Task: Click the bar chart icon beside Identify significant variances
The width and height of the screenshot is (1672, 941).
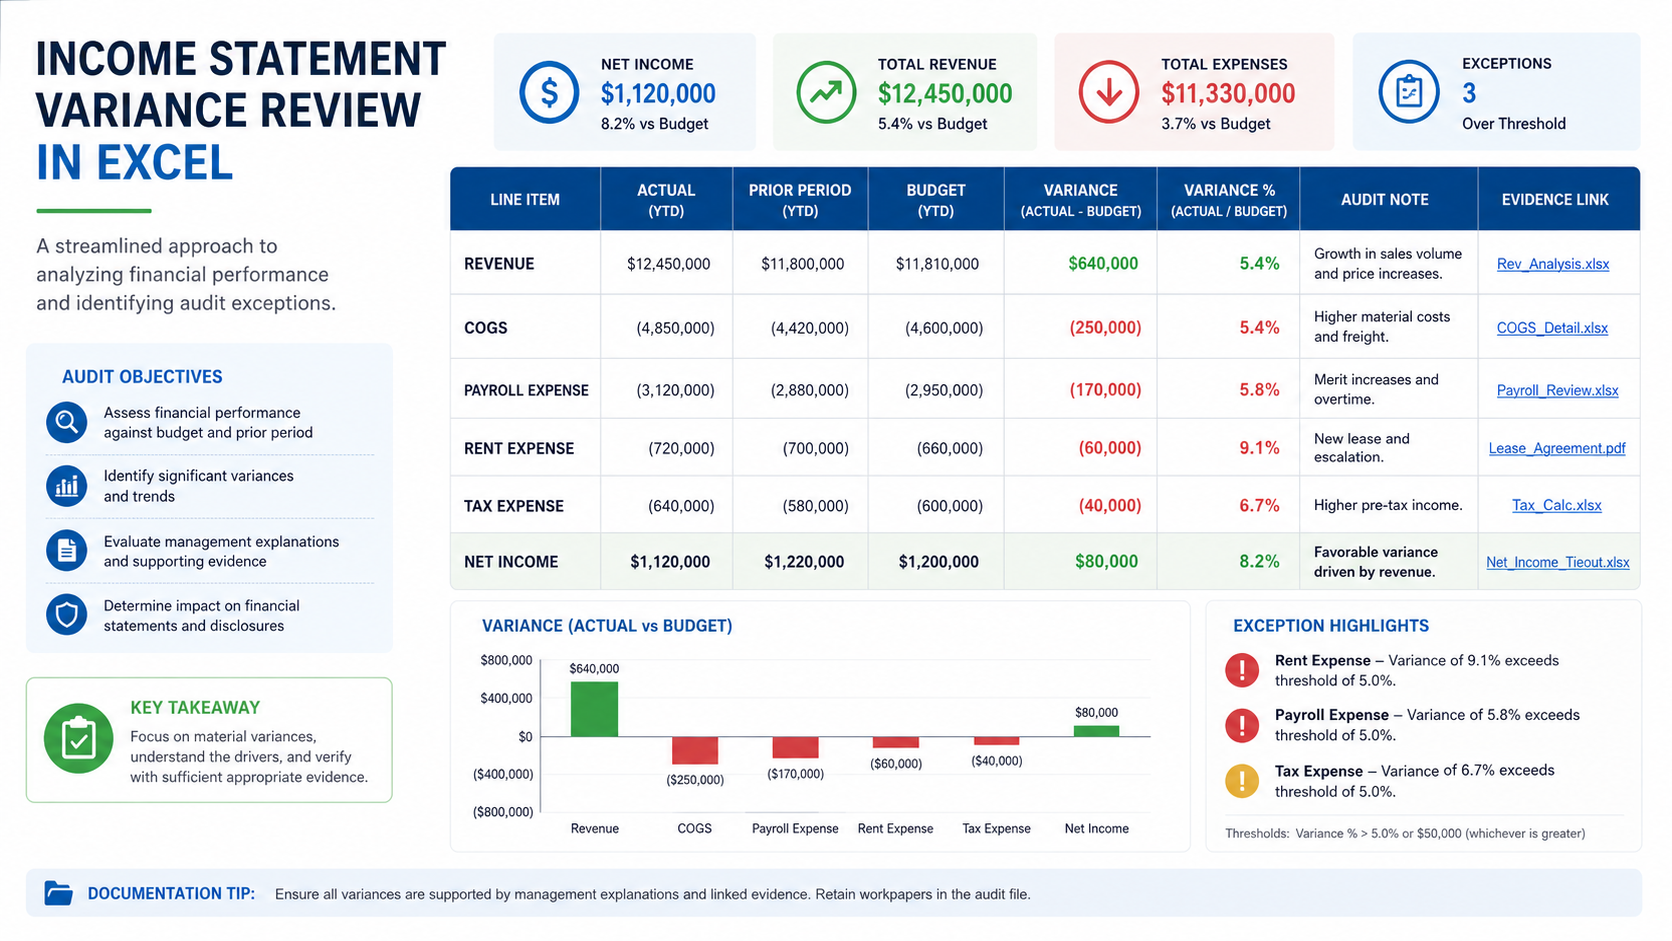Action: pos(66,486)
